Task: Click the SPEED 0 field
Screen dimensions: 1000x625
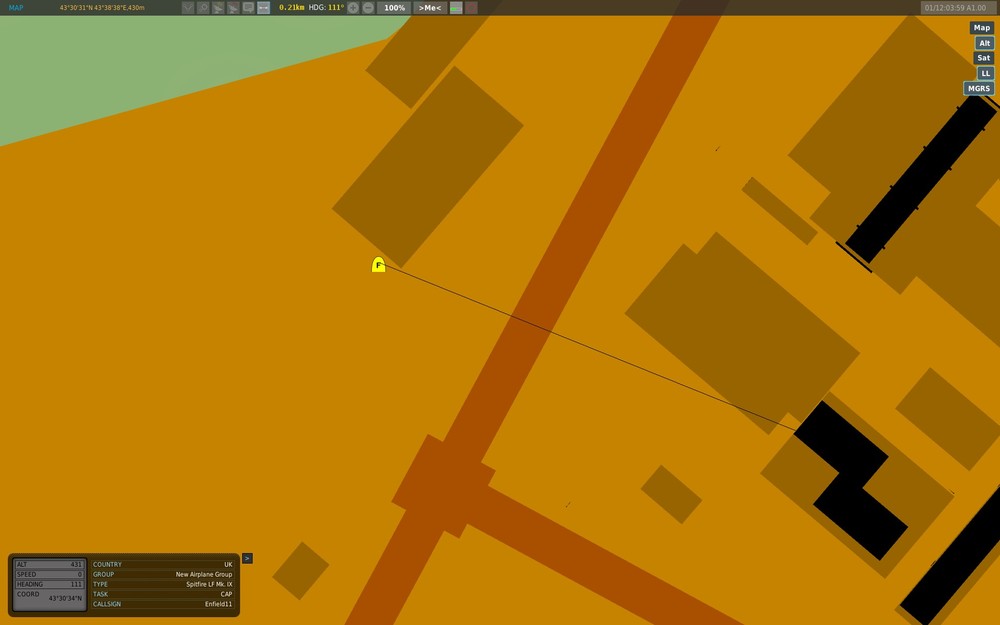Action: 50,575
